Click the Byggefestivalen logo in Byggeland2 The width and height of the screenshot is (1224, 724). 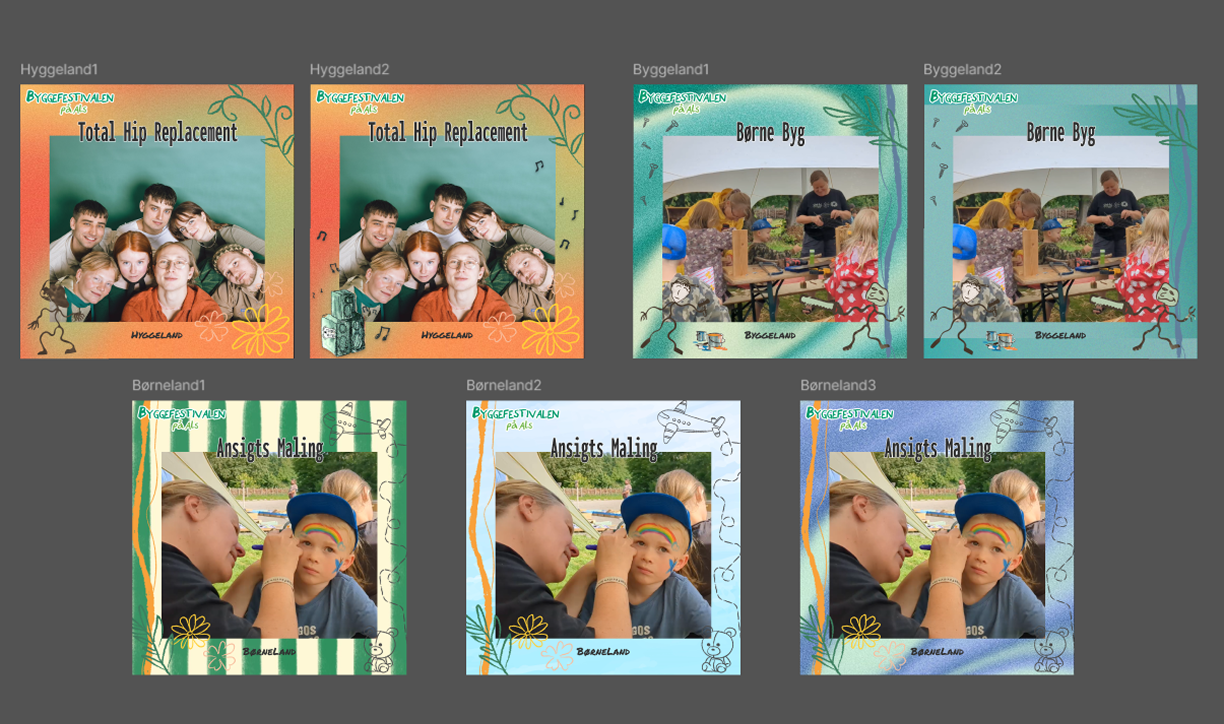(972, 101)
